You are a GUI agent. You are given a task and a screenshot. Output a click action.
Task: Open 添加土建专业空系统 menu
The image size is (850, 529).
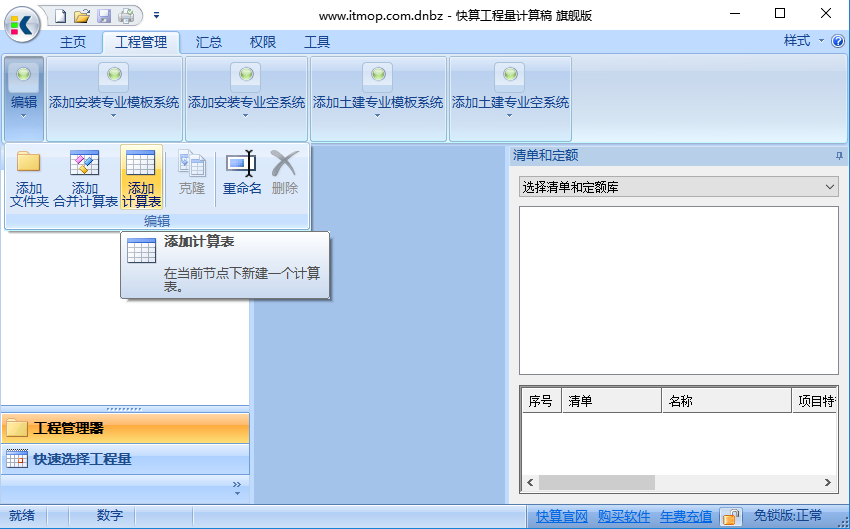pyautogui.click(x=510, y=99)
